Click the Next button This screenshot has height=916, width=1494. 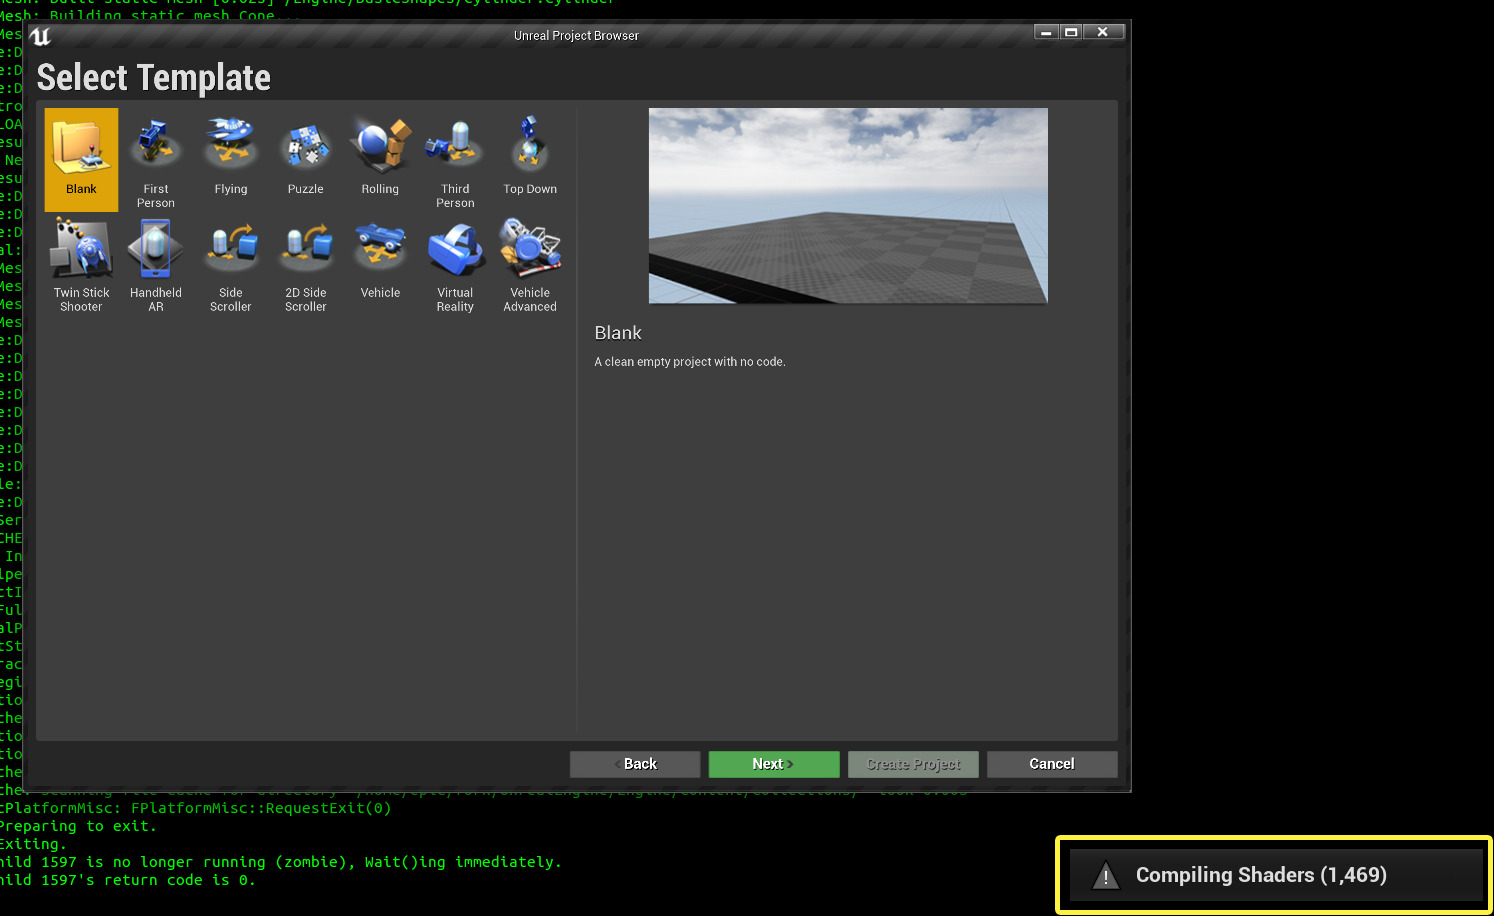click(773, 763)
